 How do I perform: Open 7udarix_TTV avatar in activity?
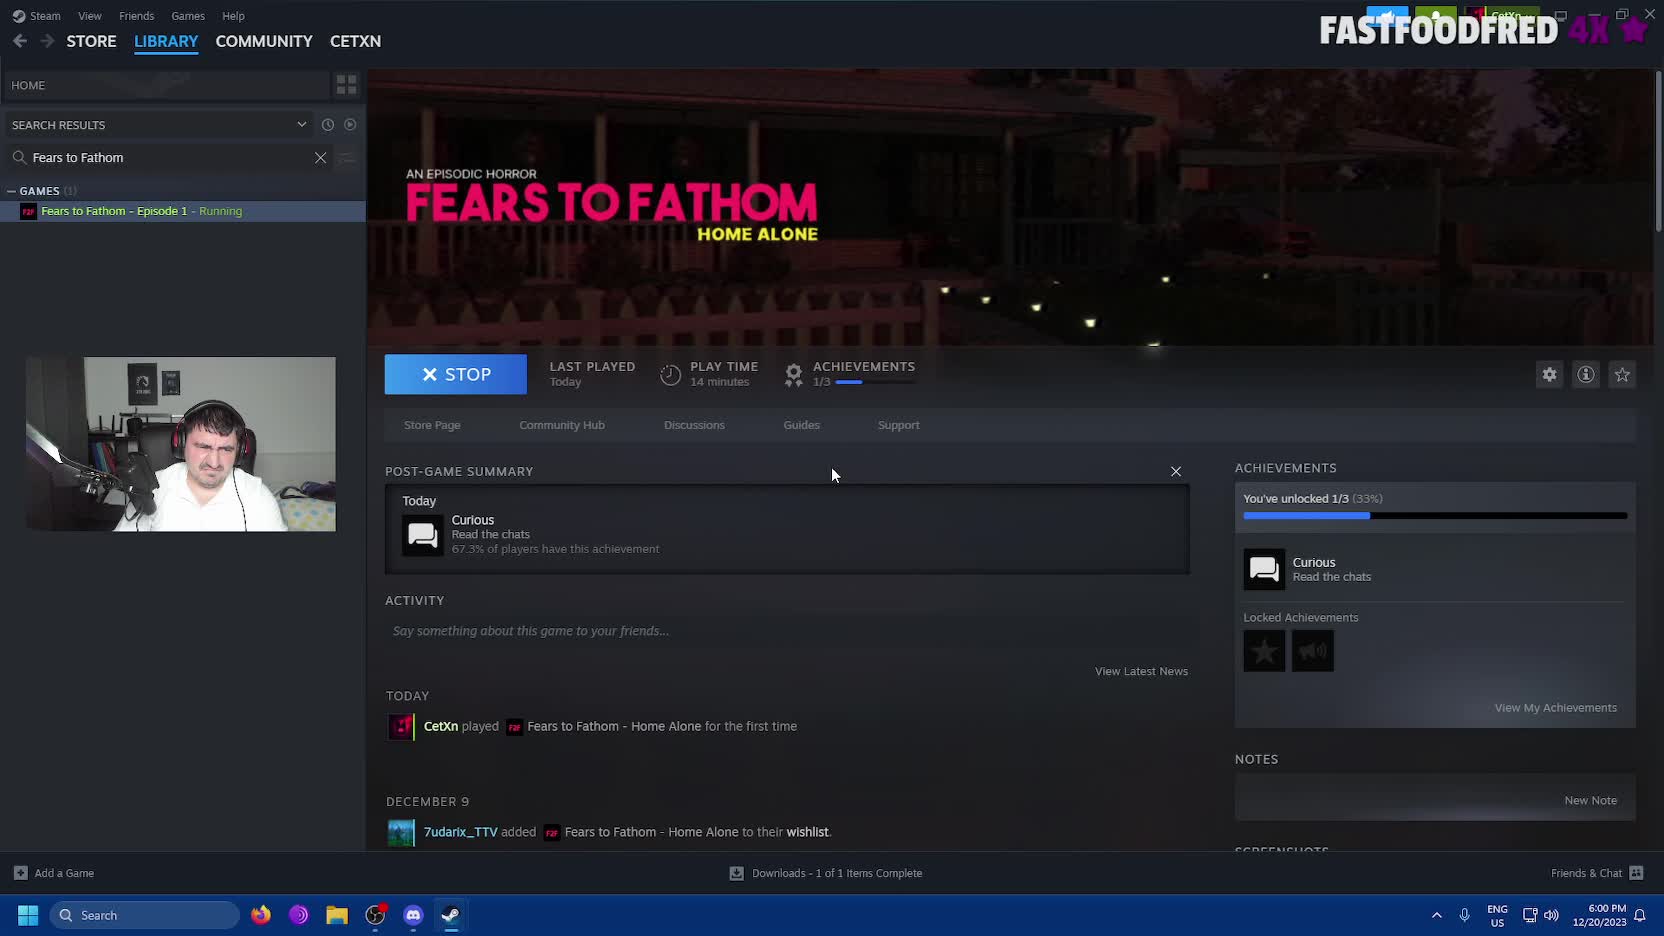(x=401, y=832)
